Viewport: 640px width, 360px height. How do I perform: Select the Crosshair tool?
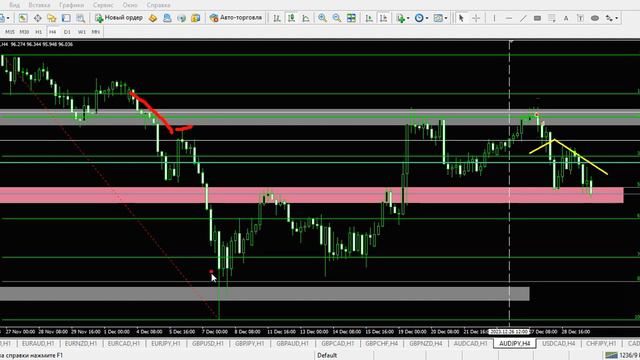476,18
